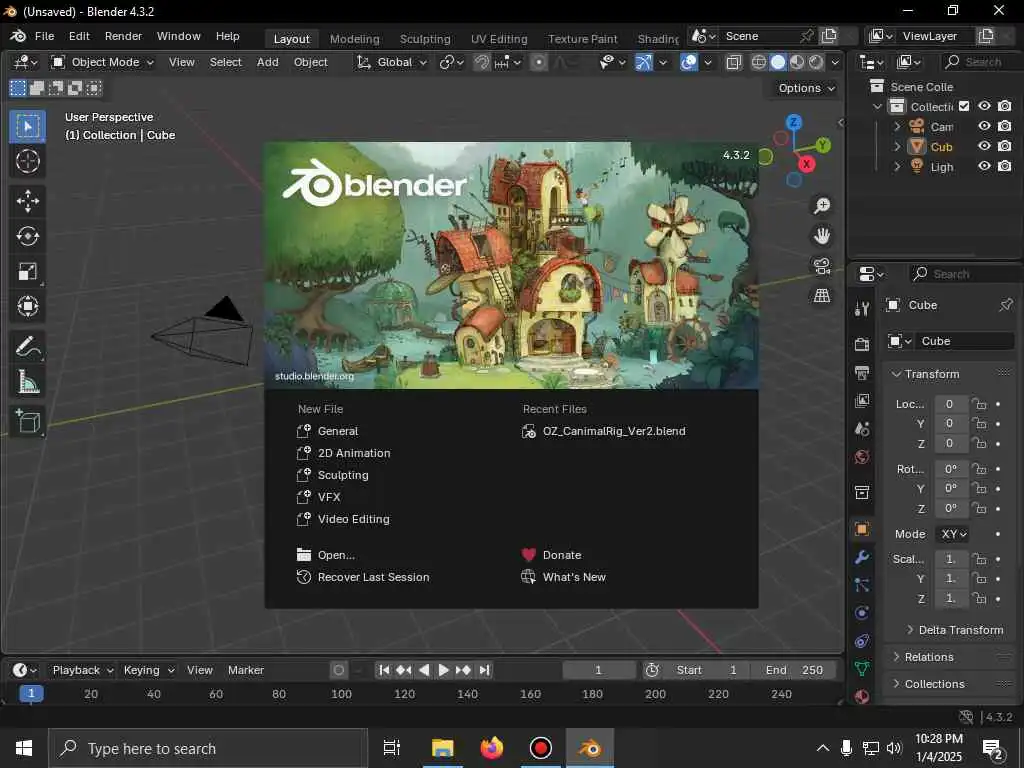Open the Physics properties tab
Screen dimensions: 1024x768
pyautogui.click(x=862, y=613)
